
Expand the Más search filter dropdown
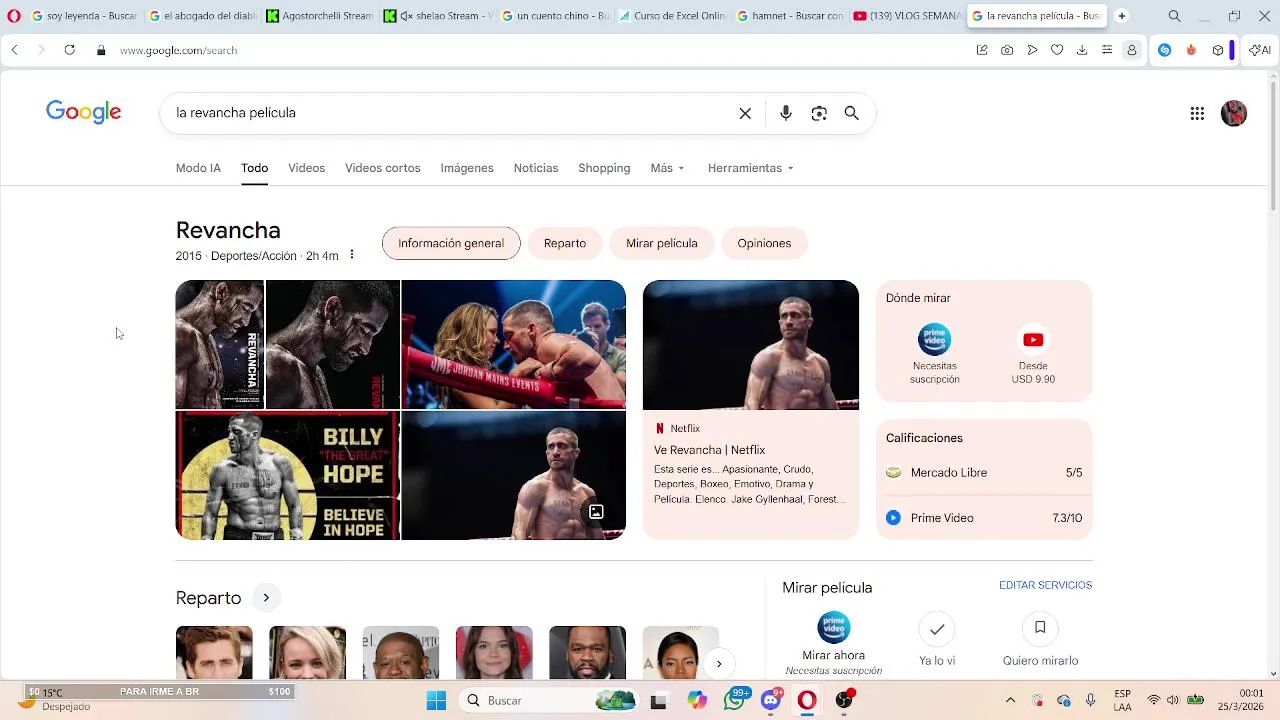tap(667, 168)
